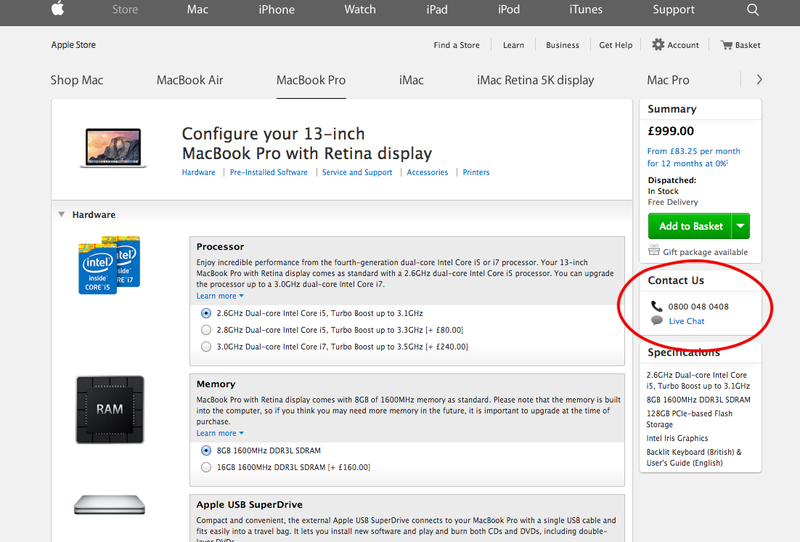Click the Add to Basket button
The width and height of the screenshot is (800, 542).
pos(690,226)
